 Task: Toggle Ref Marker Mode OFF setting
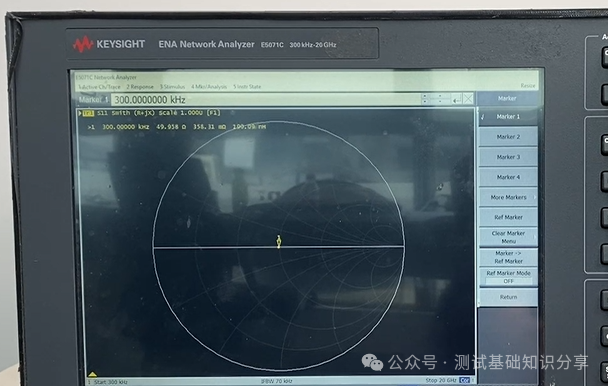tap(508, 277)
